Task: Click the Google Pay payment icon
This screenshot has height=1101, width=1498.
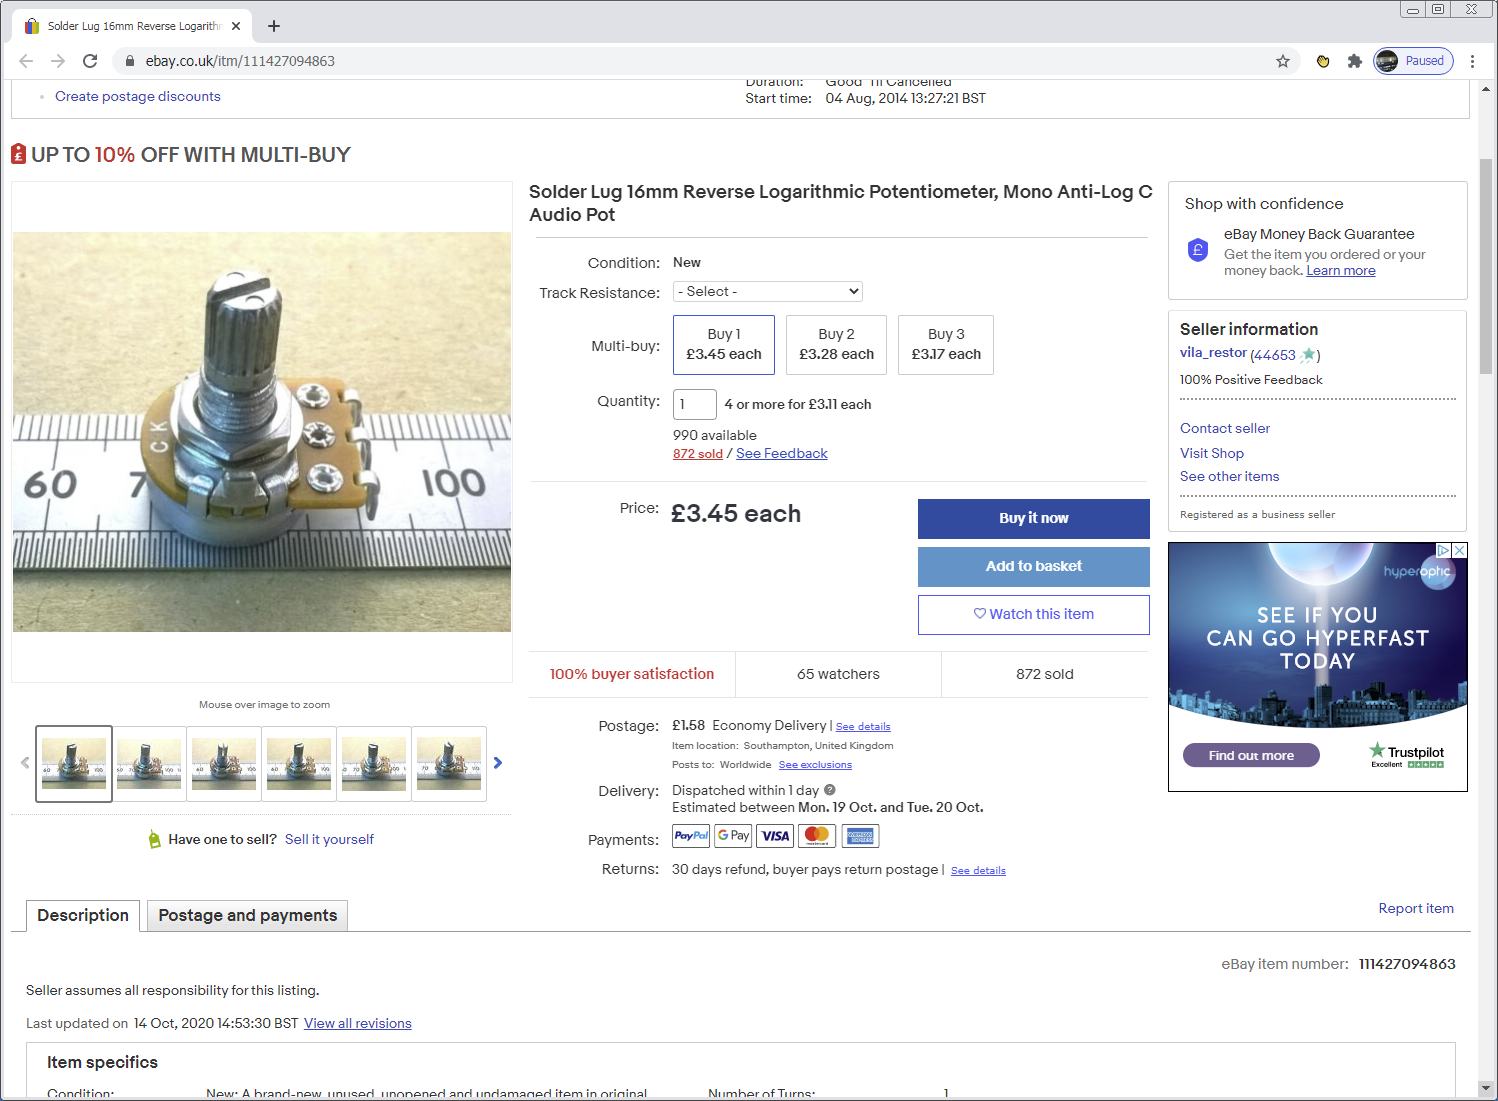Action: click(732, 835)
